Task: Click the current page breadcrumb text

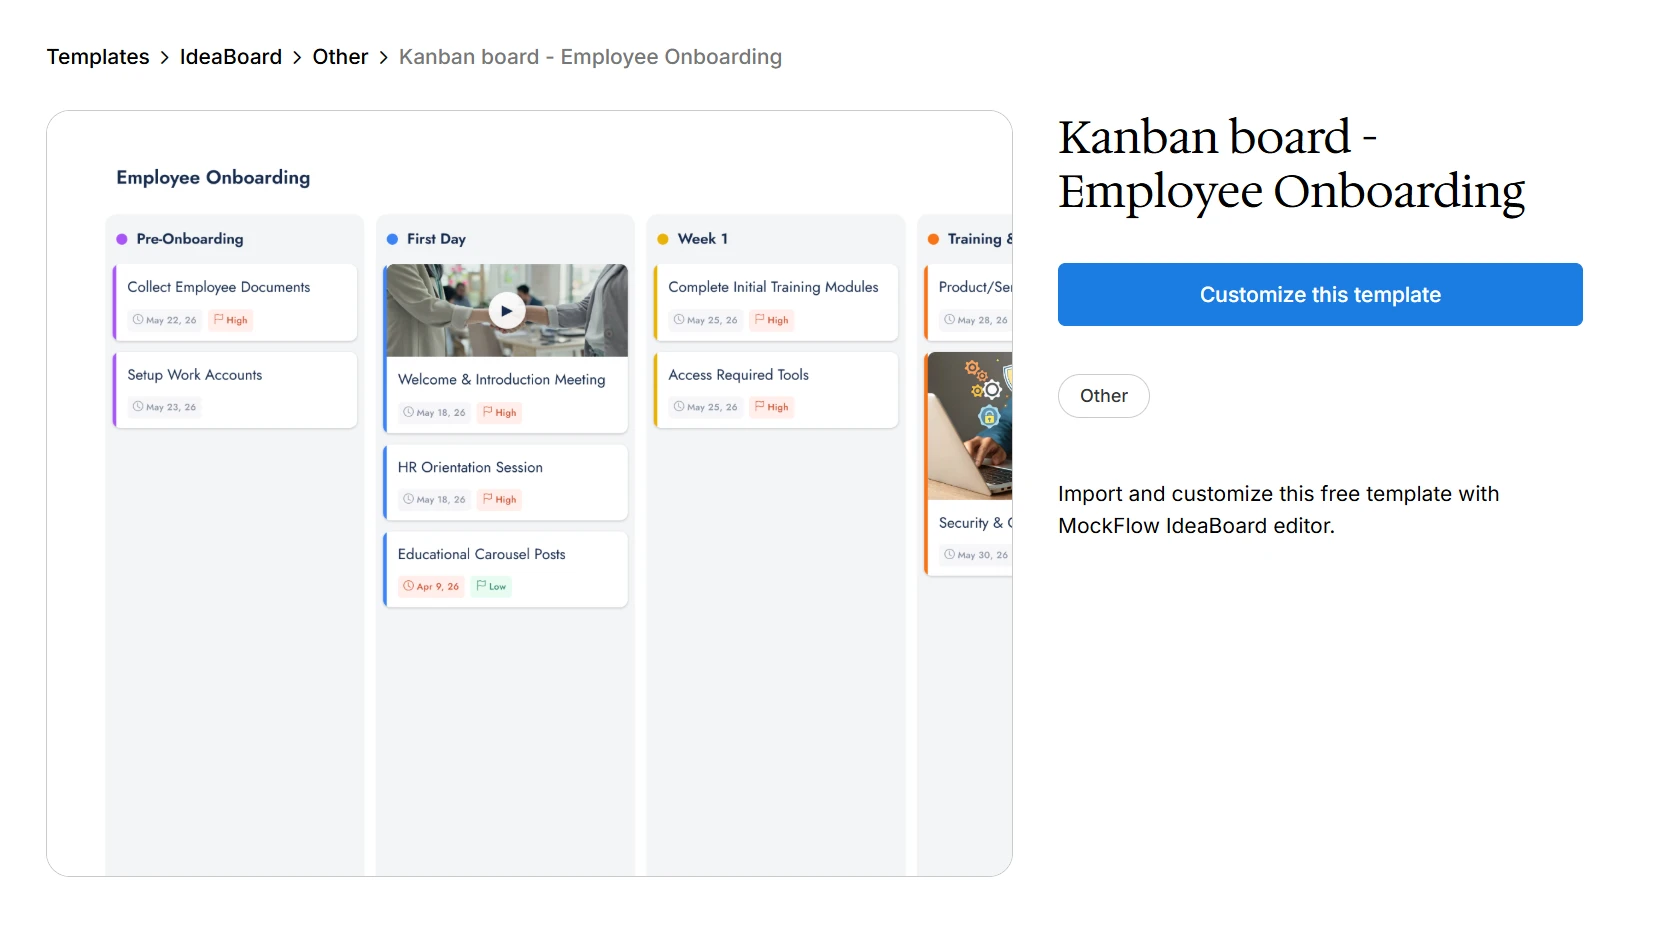Action: (590, 57)
